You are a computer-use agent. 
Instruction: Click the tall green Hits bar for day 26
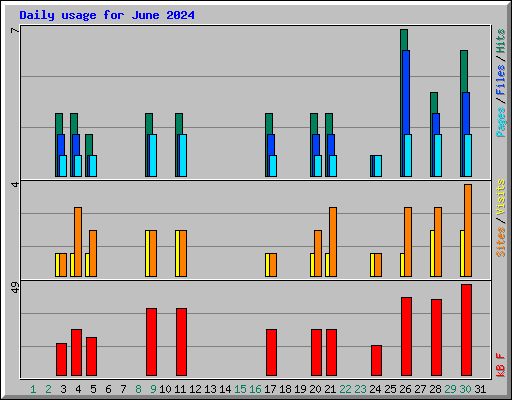coord(404,40)
